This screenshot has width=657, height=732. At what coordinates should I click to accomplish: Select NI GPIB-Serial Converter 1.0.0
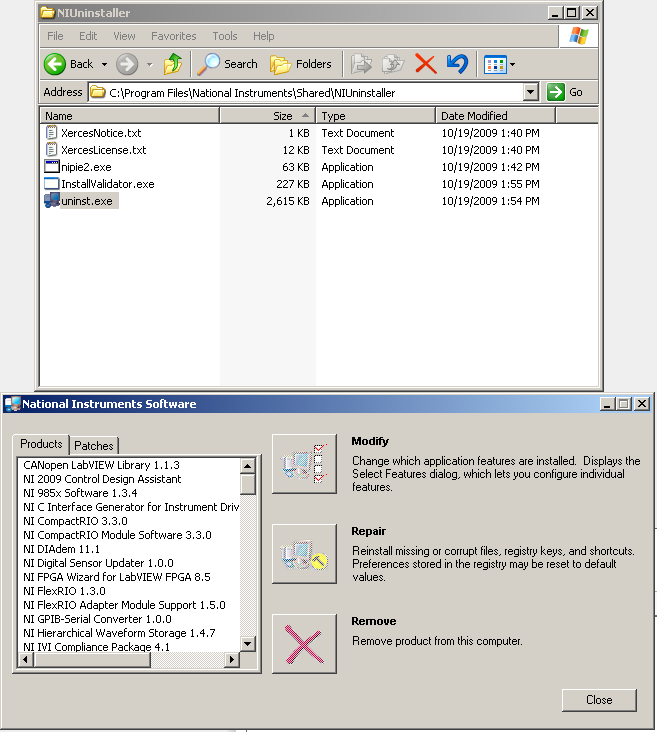pos(97,619)
